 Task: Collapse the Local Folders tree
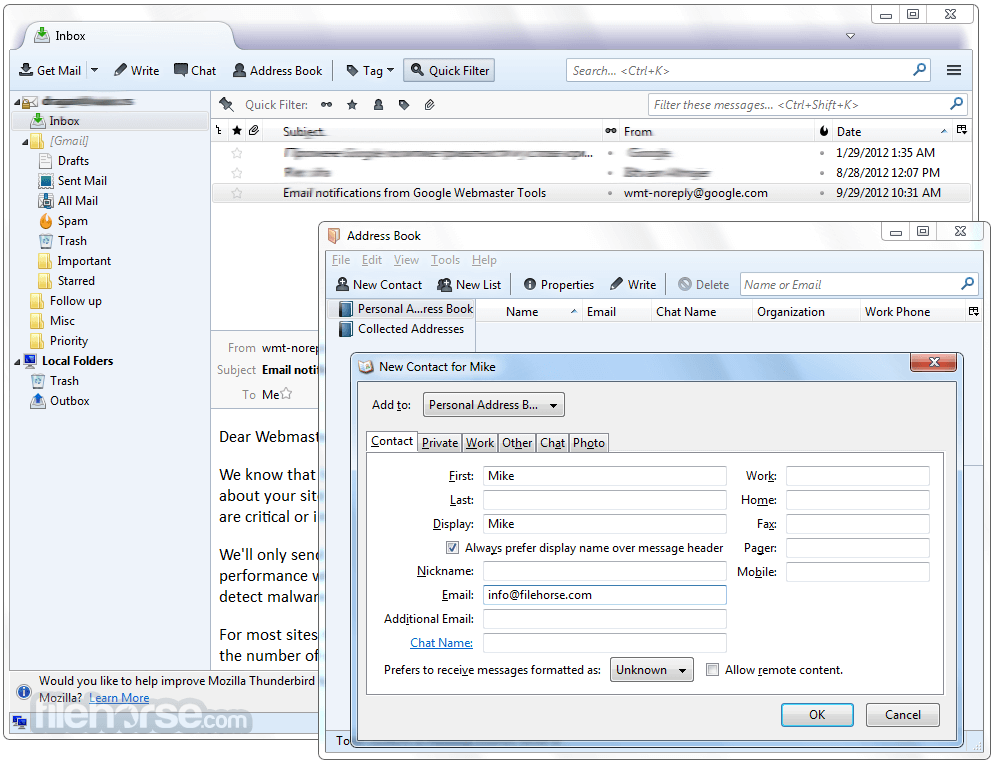click(17, 362)
